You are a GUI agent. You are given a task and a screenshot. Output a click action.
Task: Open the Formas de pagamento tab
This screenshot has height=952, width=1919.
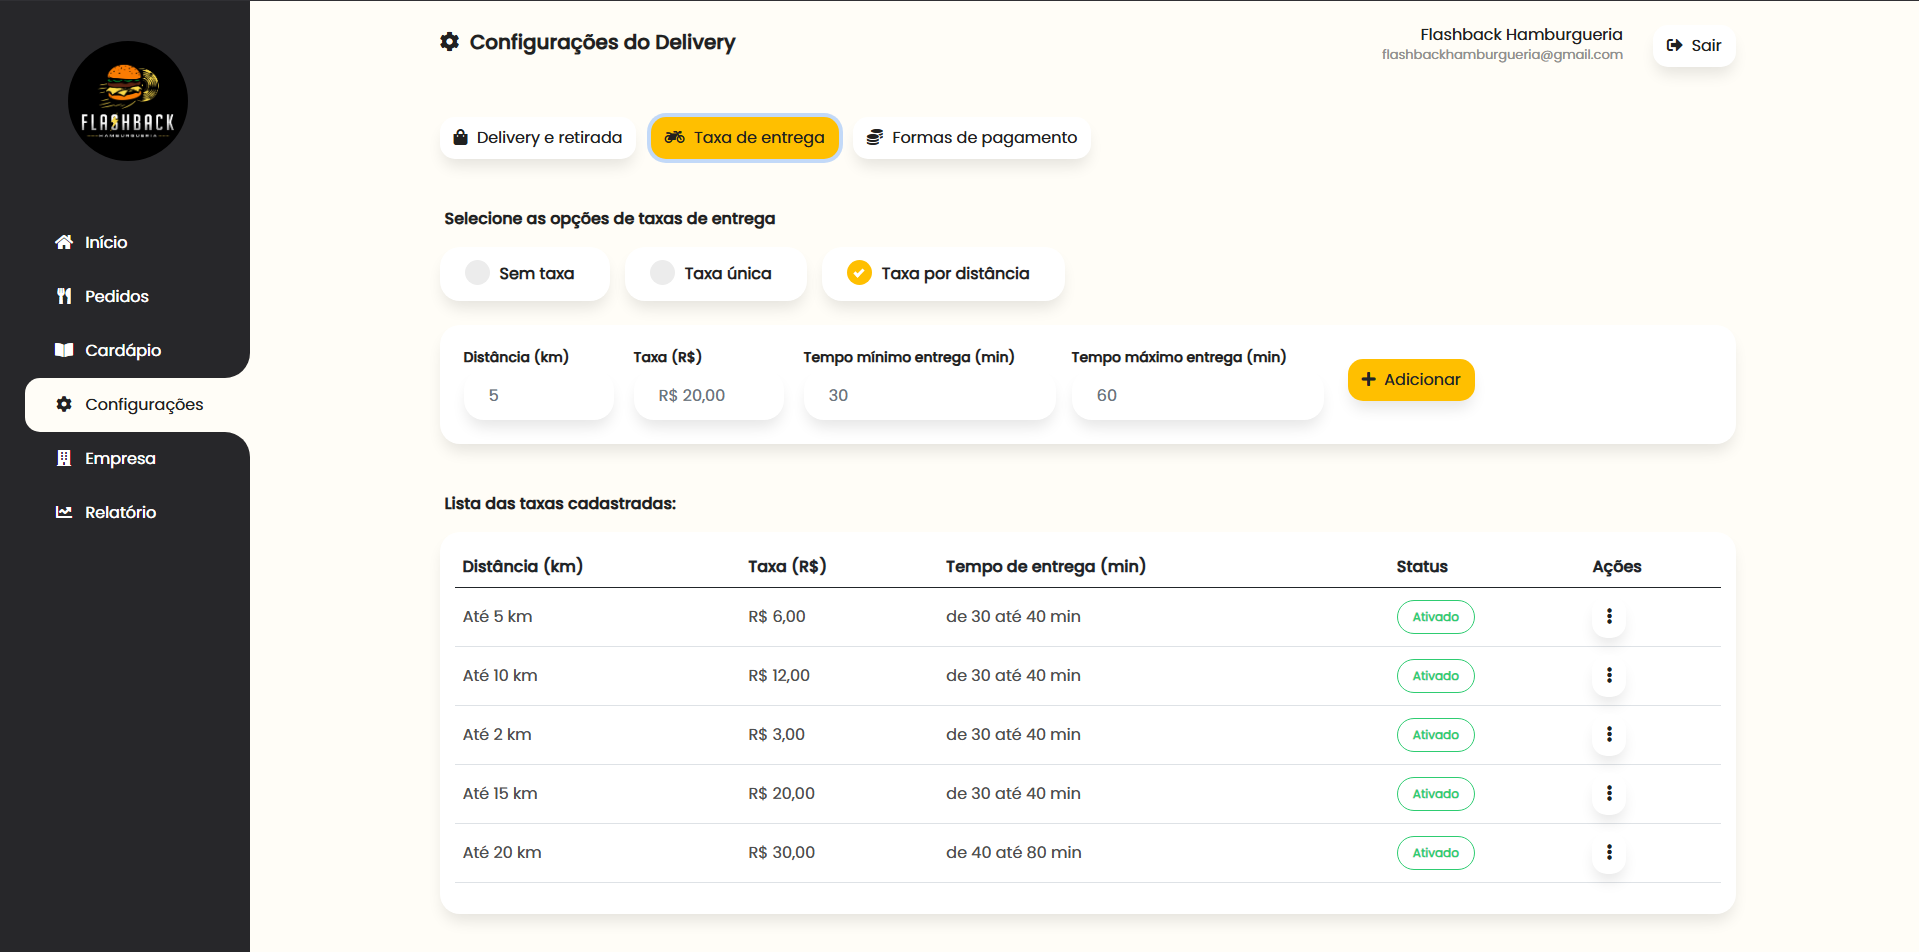click(x=971, y=138)
